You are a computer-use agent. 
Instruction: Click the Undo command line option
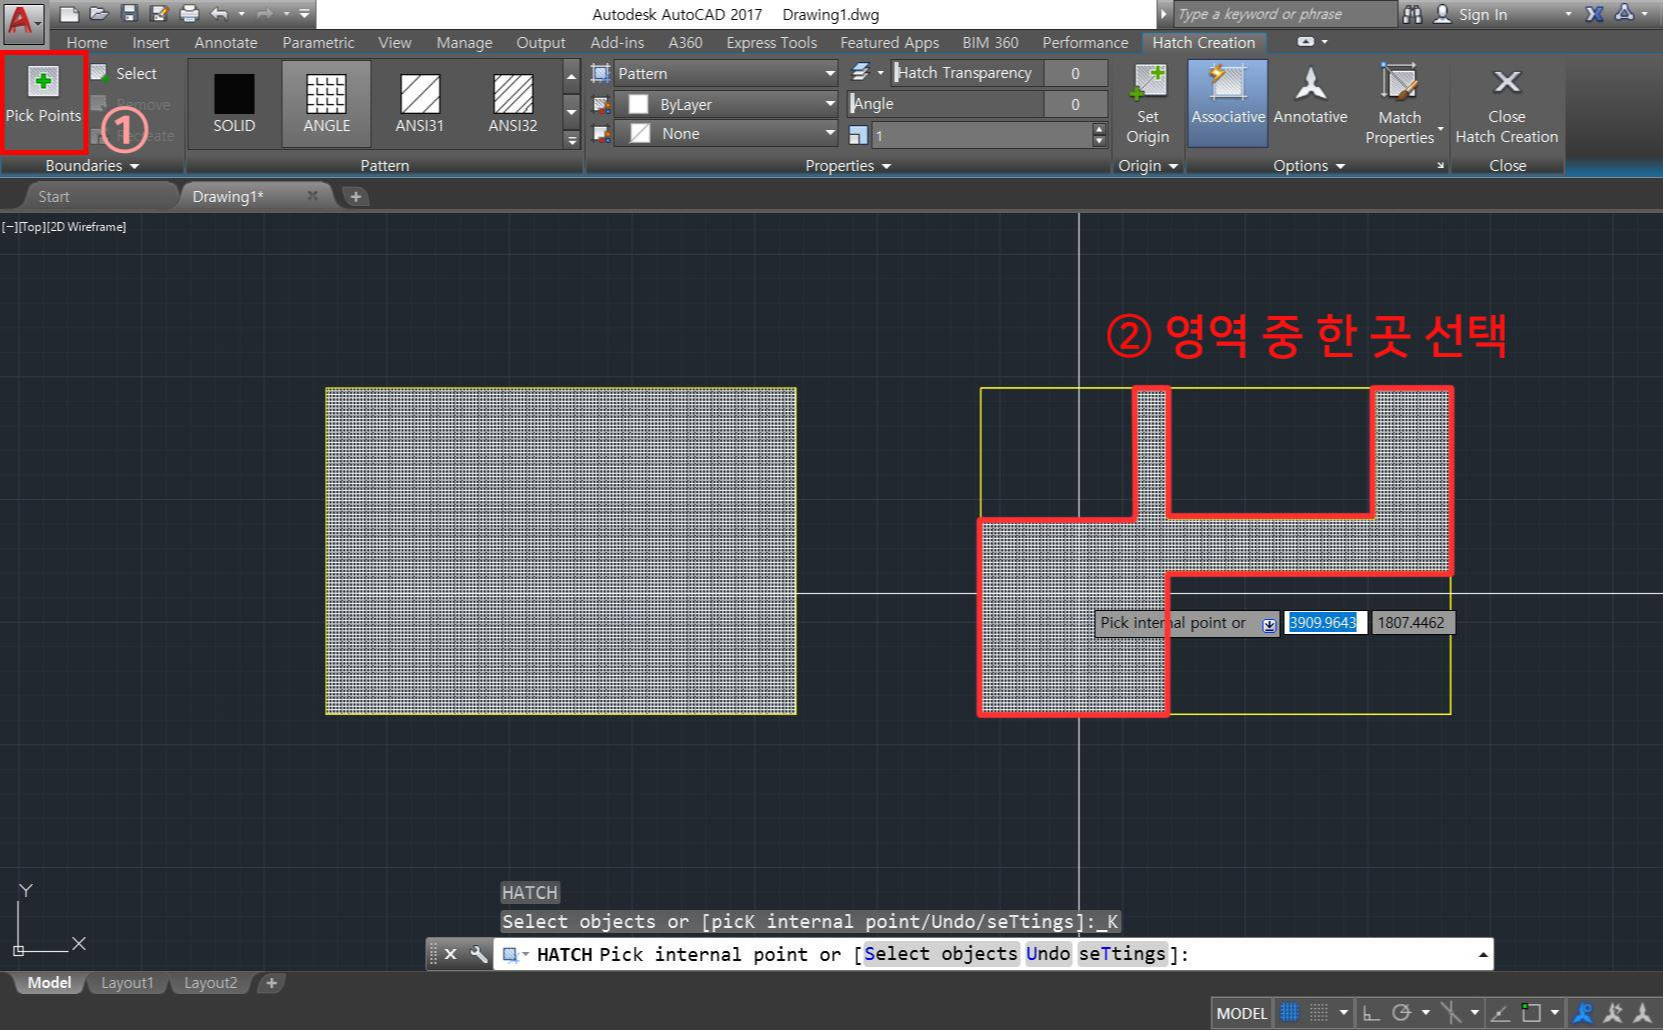pyautogui.click(x=1048, y=954)
